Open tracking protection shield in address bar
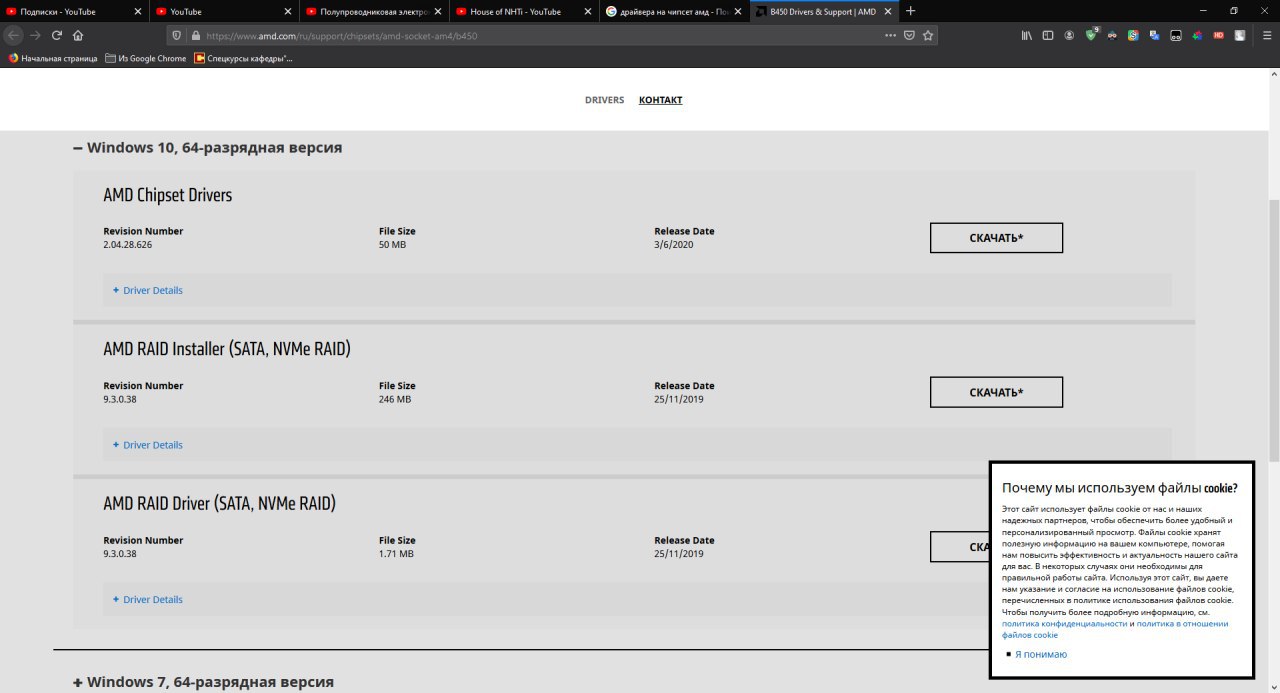Image resolution: width=1280 pixels, height=693 pixels. point(176,34)
